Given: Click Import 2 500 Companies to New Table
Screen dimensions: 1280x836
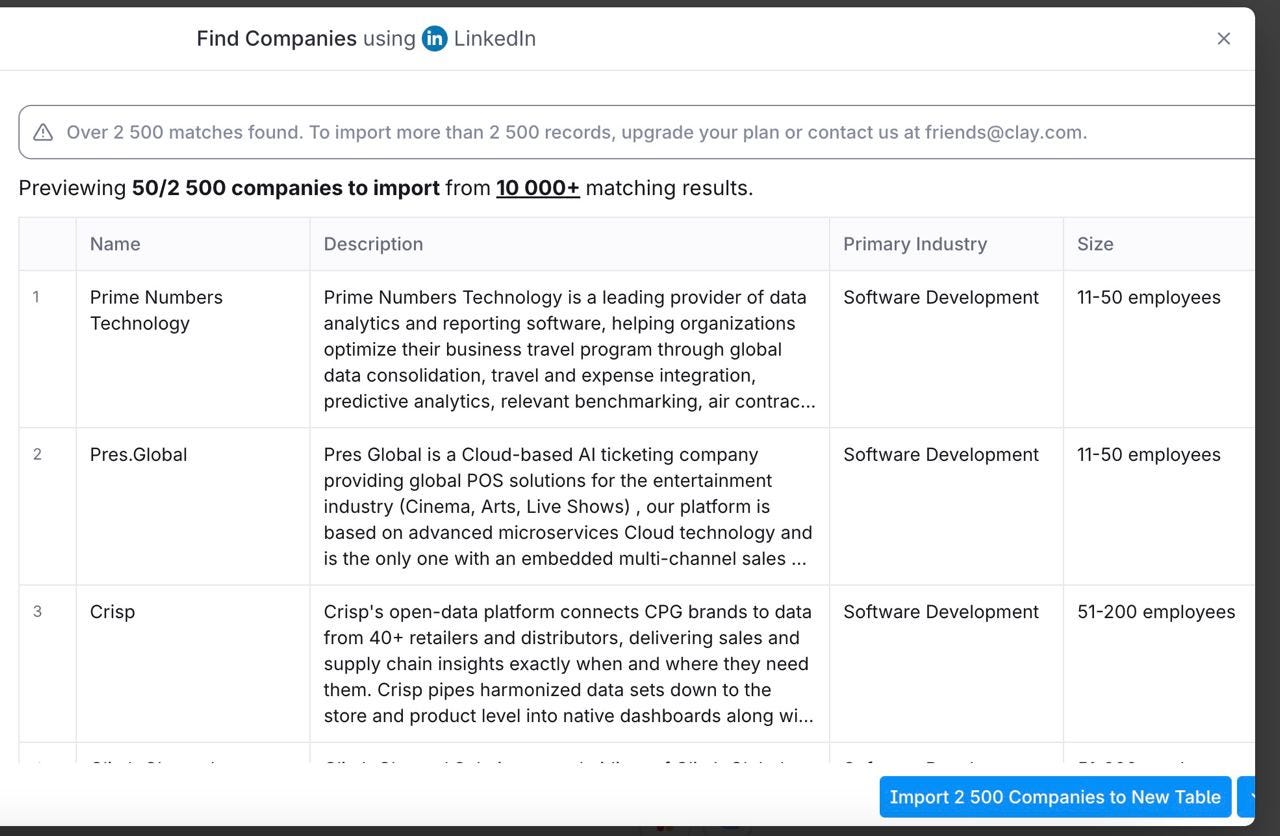Looking at the screenshot, I should pyautogui.click(x=1055, y=797).
